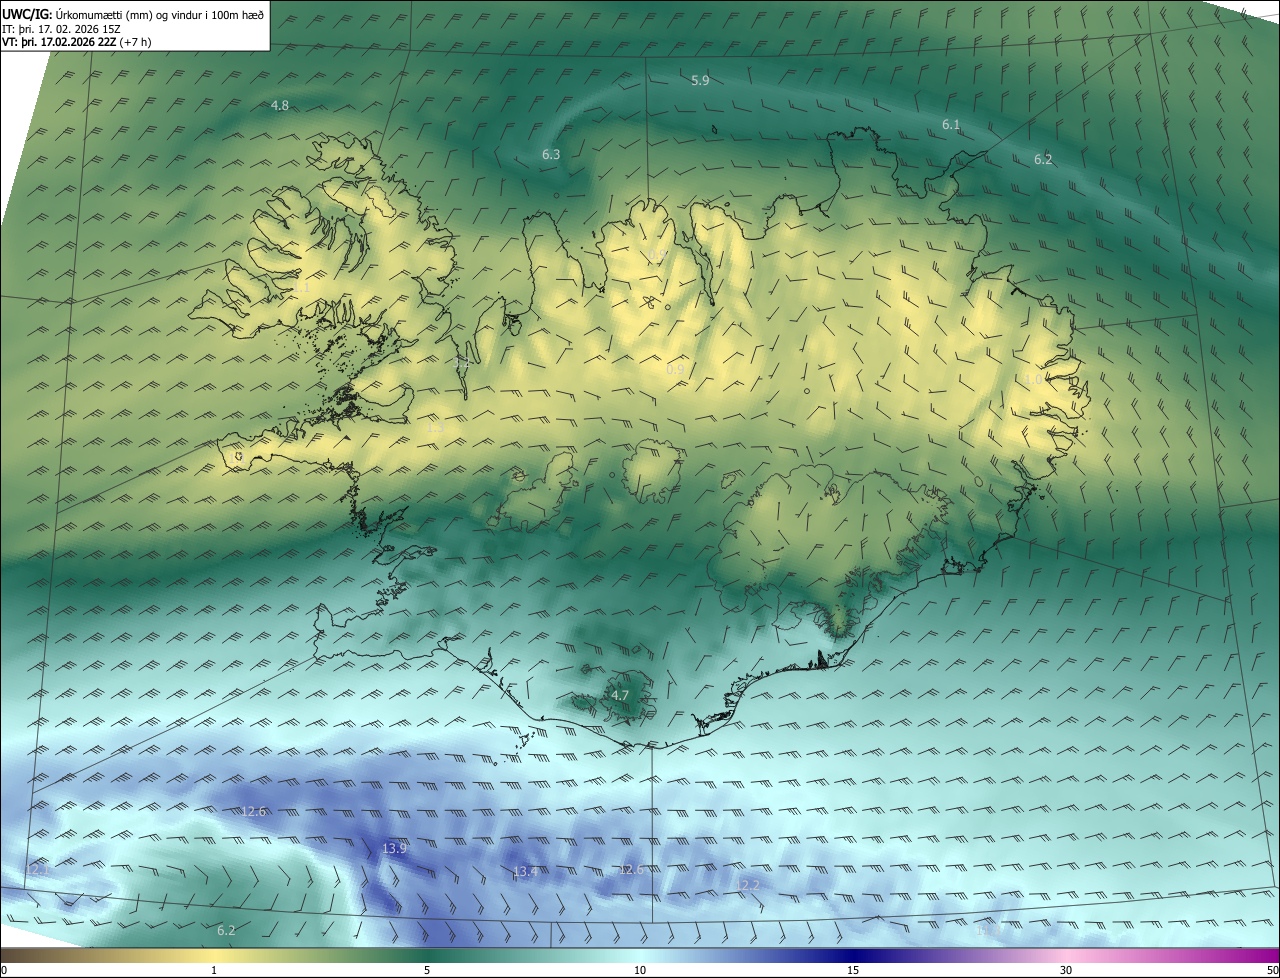Click the color scale tick label "1"
1280x978 pixels.
pyautogui.click(x=214, y=970)
